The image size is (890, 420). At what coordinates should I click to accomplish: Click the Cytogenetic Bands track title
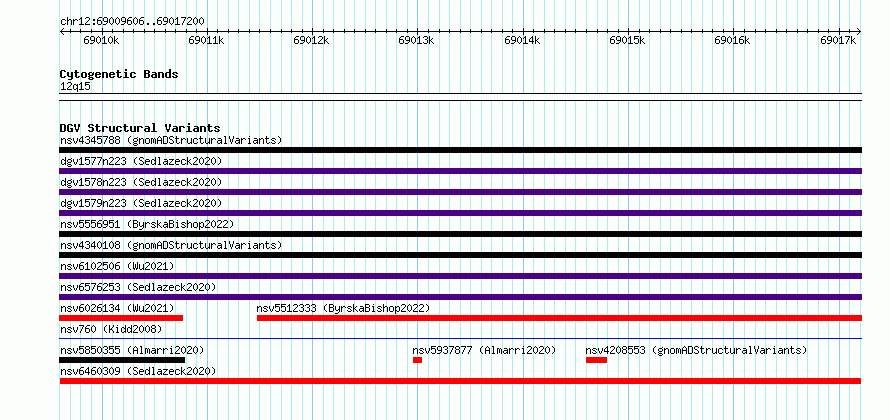119,74
